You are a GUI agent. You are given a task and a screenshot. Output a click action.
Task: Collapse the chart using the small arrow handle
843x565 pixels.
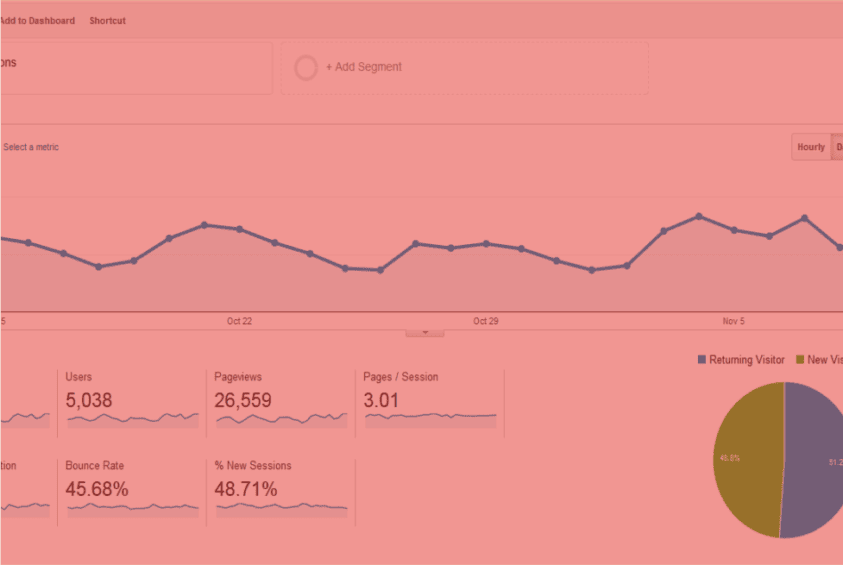pyautogui.click(x=425, y=333)
